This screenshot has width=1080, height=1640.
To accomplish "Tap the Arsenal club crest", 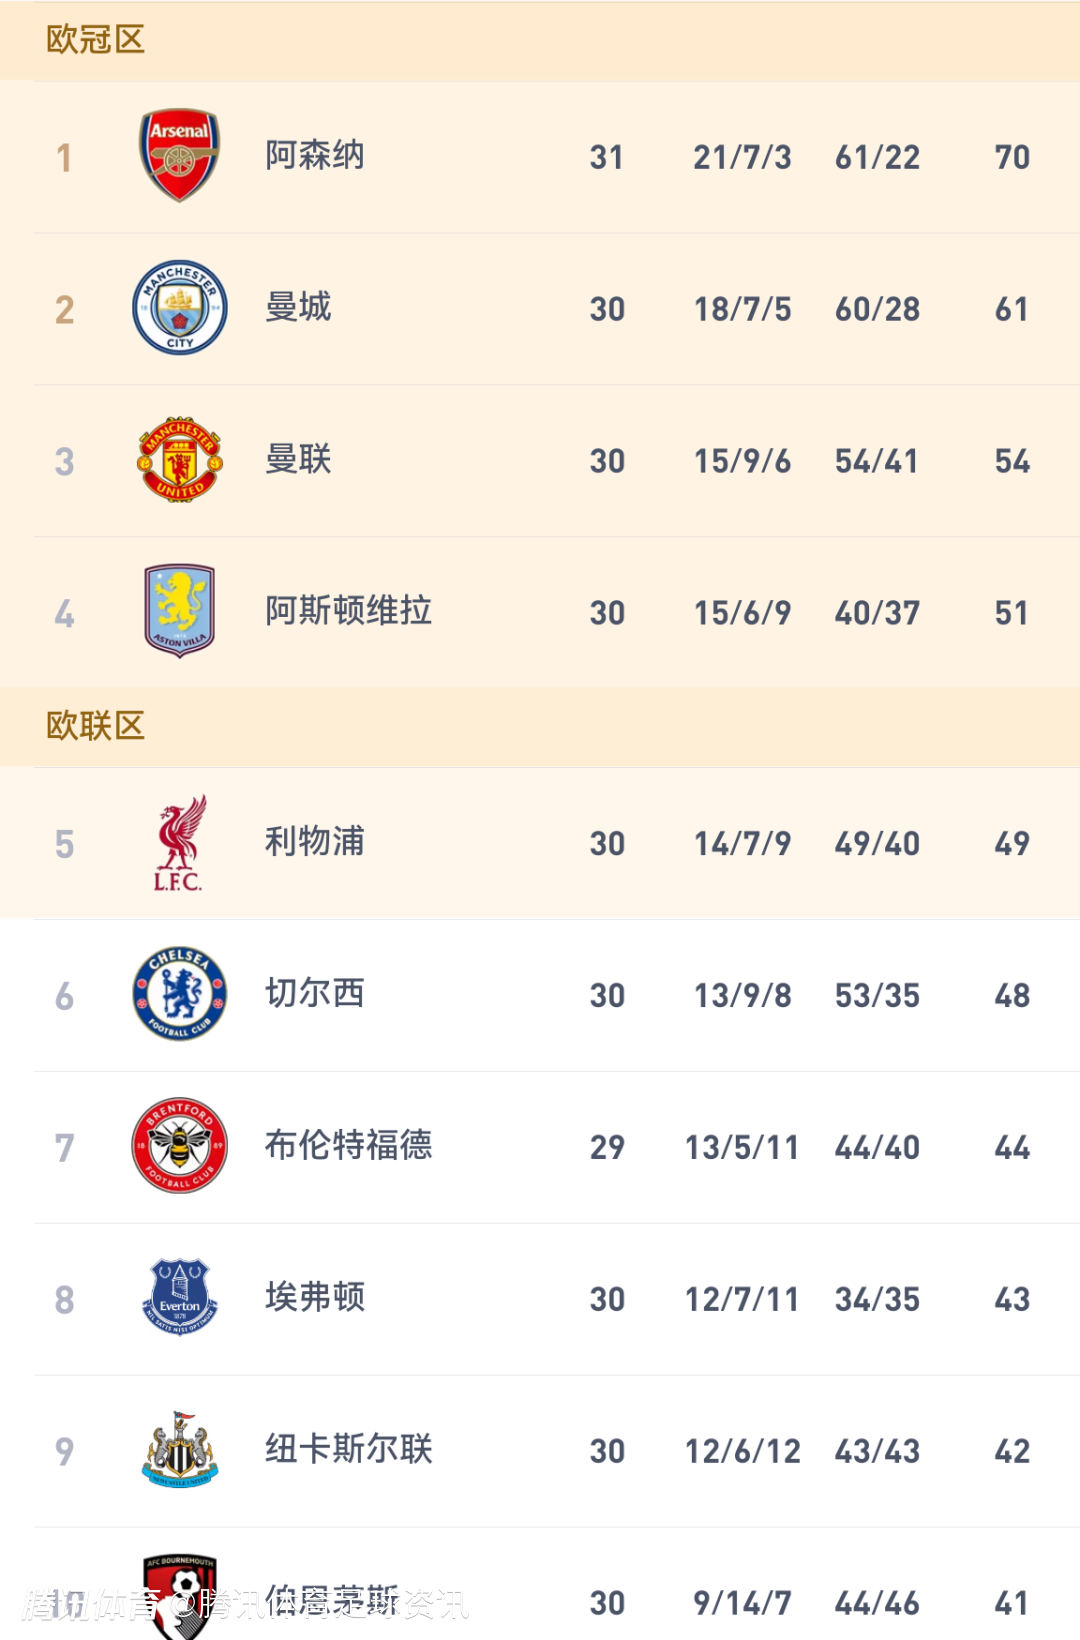I will pyautogui.click(x=179, y=156).
